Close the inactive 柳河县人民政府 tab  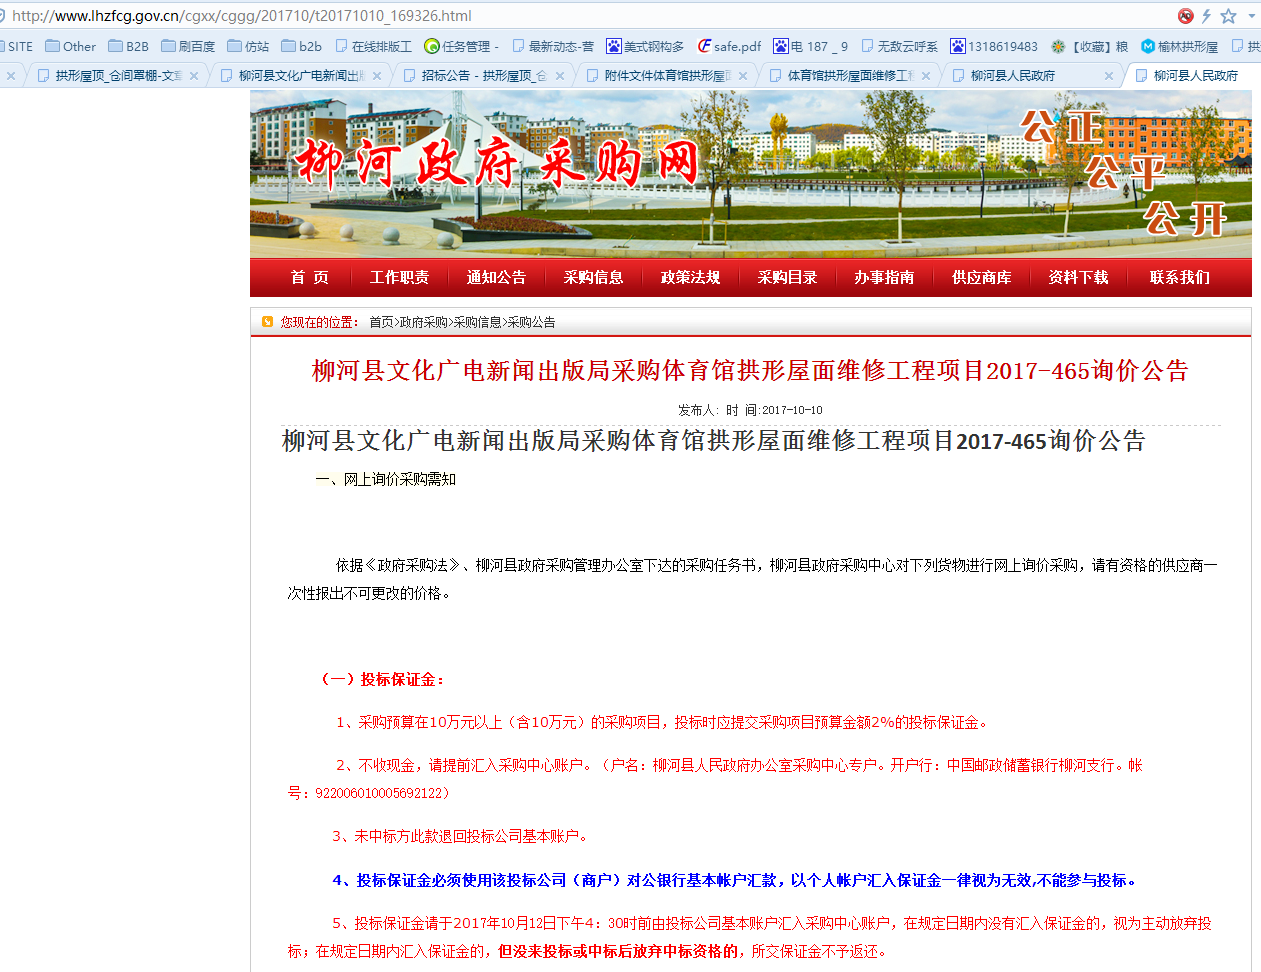[1109, 76]
